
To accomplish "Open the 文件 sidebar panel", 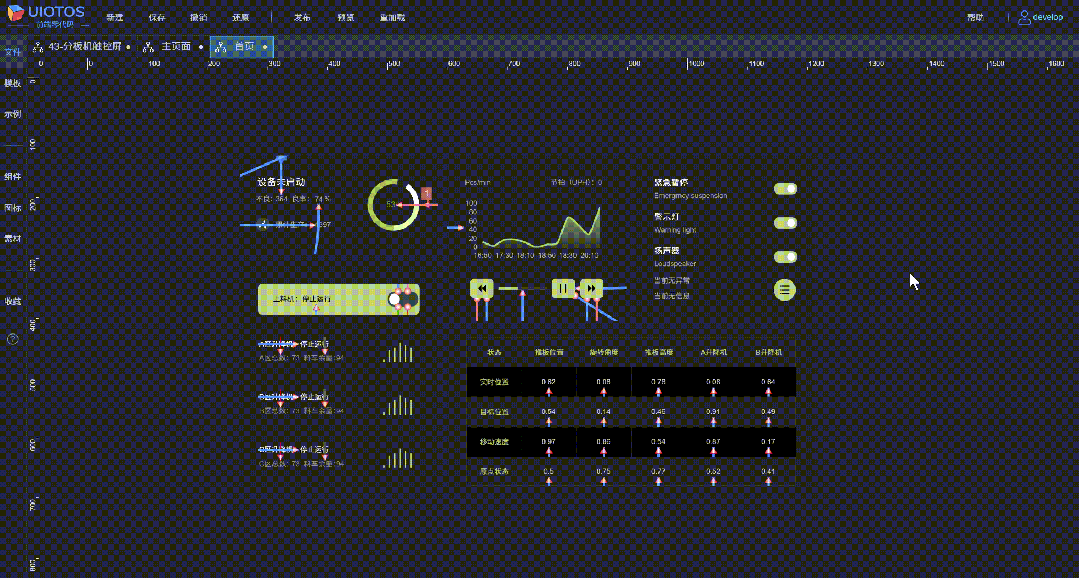I will [12, 52].
